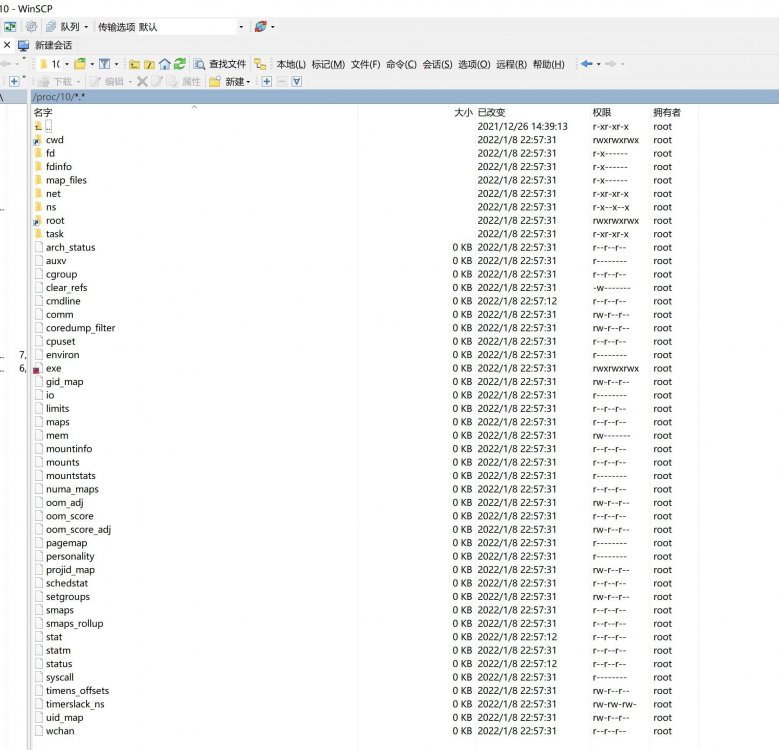Open preferences gear icon

click(x=31, y=26)
